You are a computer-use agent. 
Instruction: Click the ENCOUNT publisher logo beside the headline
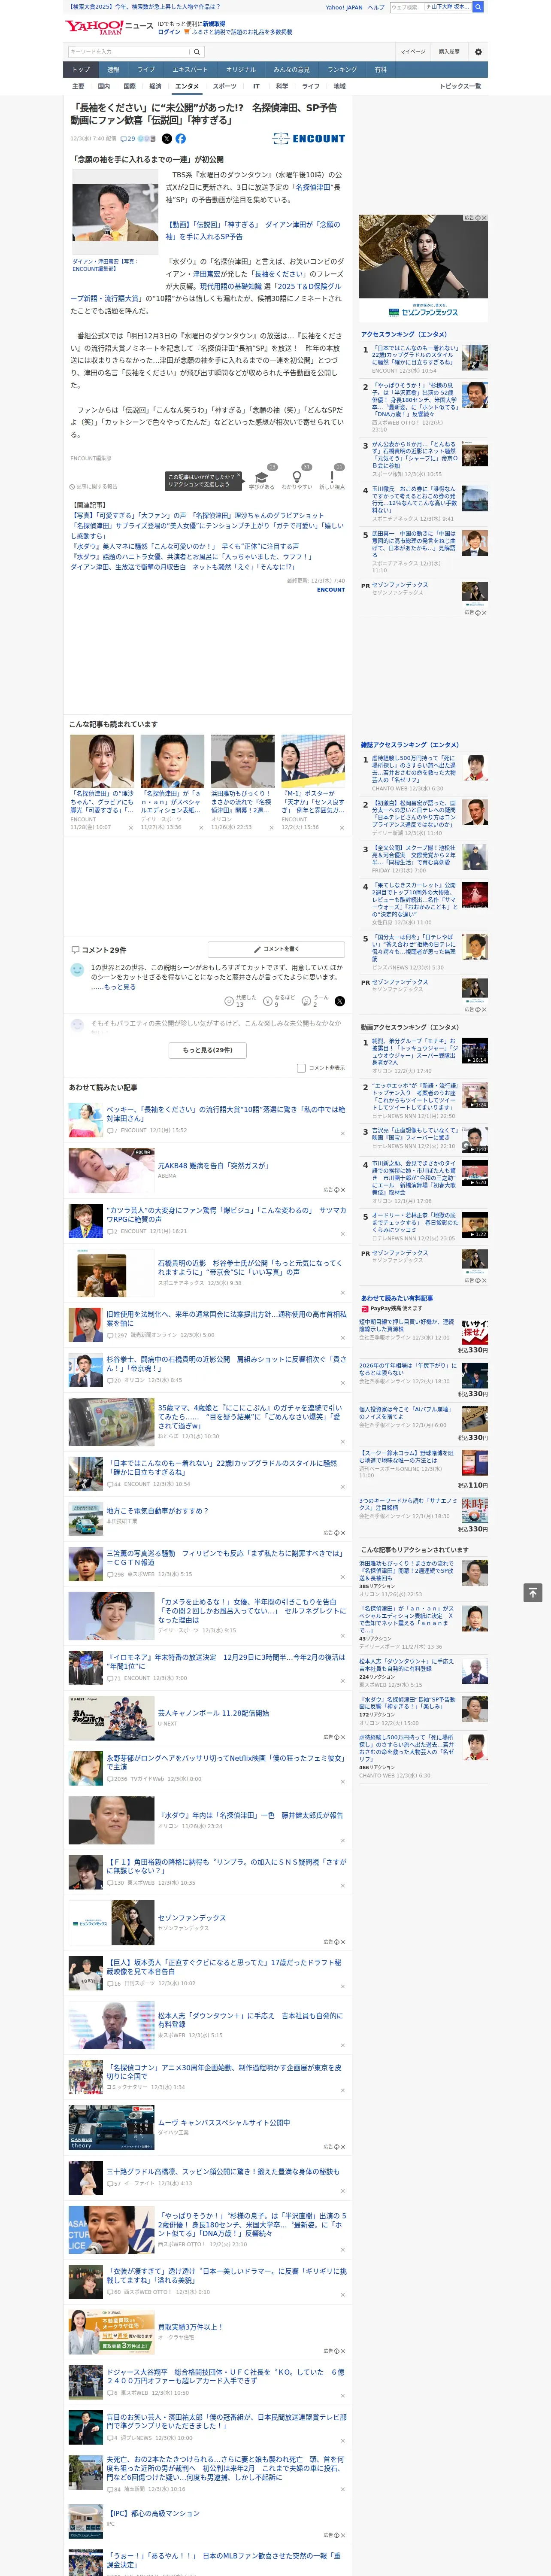click(x=309, y=139)
